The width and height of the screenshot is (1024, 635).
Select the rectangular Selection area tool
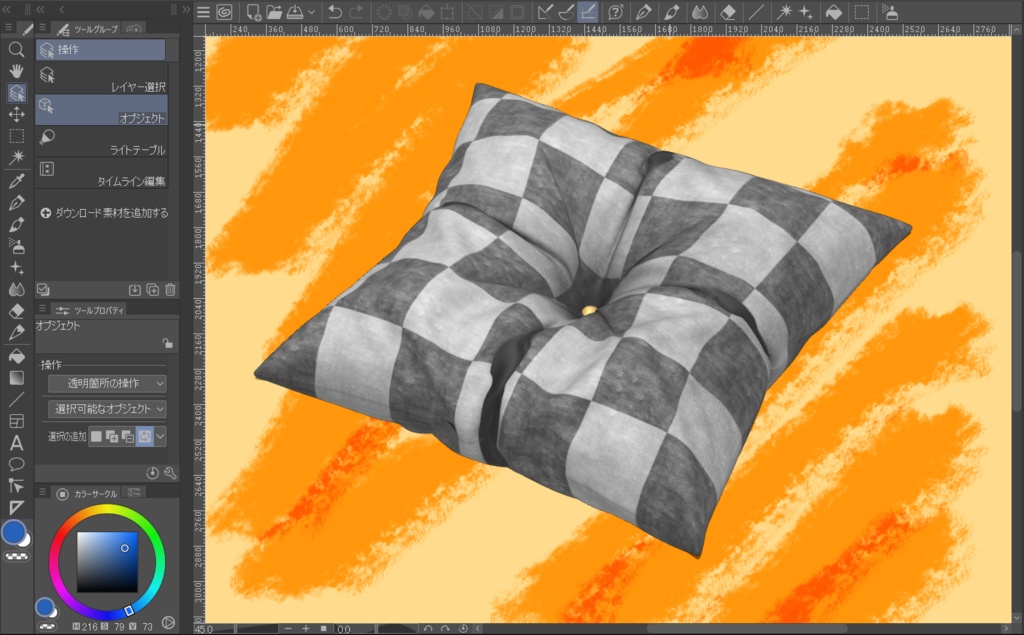tap(16, 136)
